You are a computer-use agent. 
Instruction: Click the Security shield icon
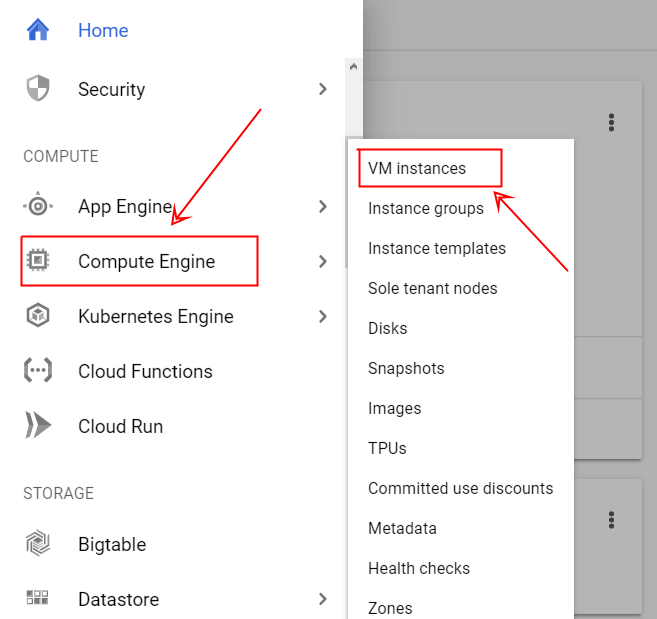tap(38, 88)
